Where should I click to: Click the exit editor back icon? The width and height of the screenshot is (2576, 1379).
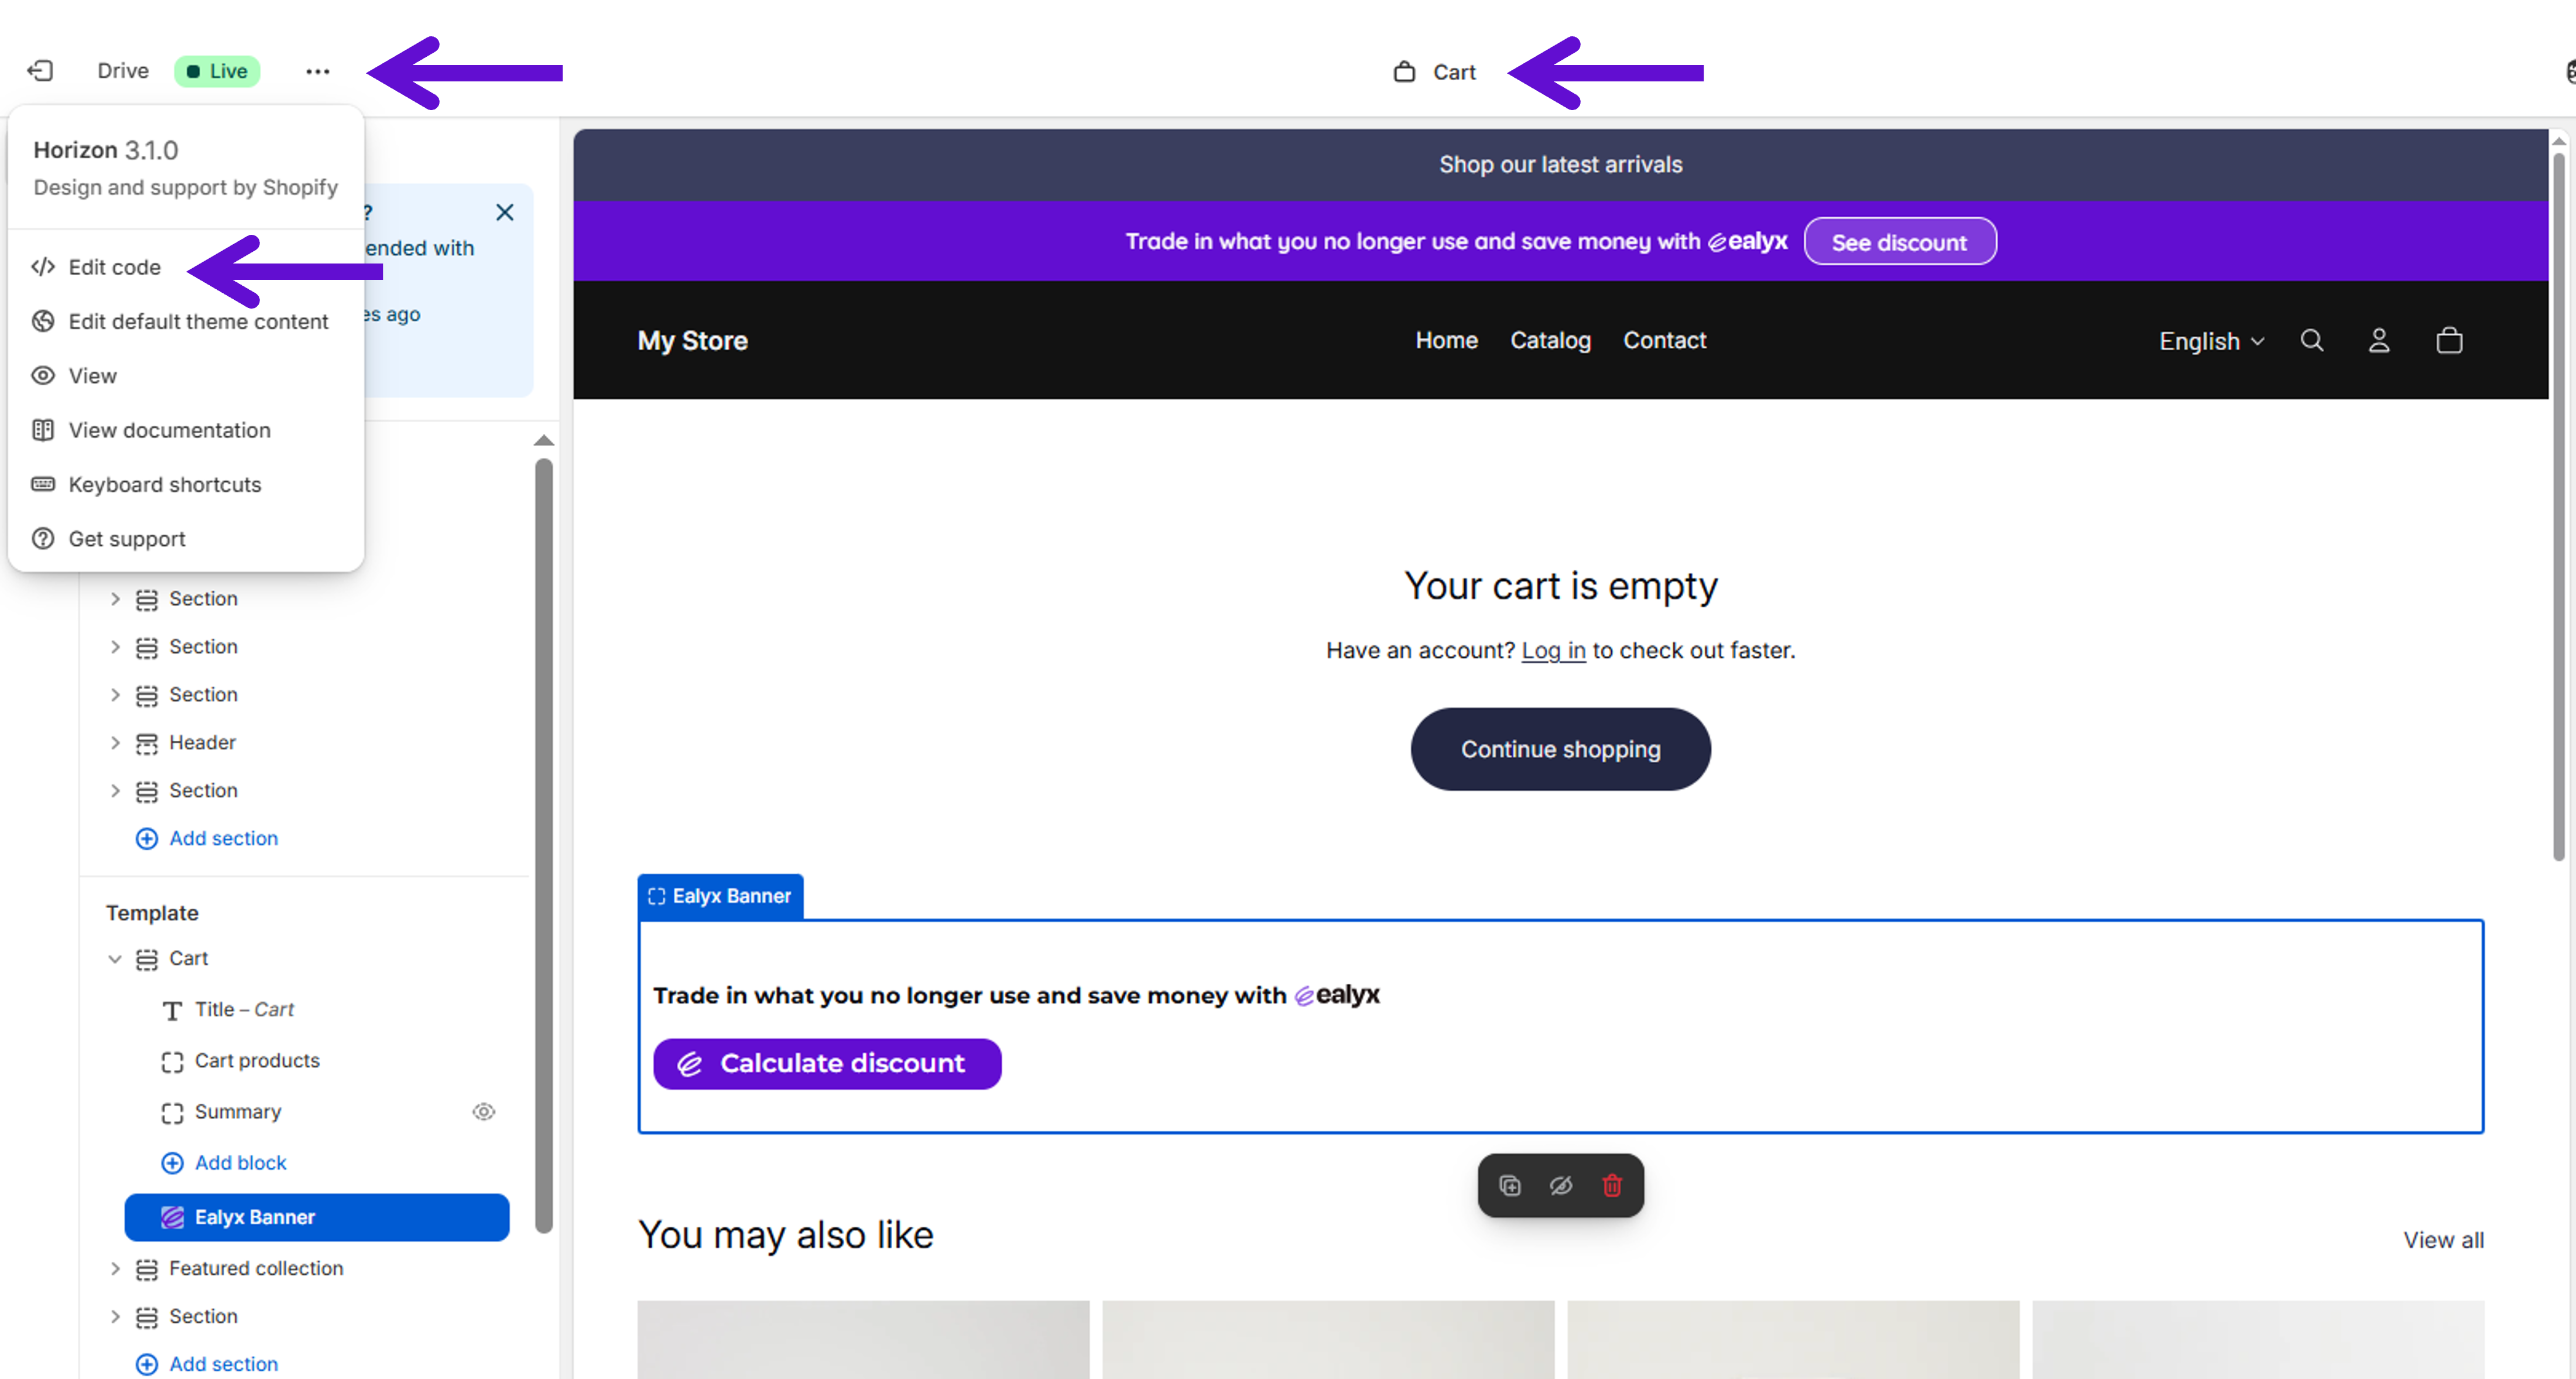pos(40,71)
